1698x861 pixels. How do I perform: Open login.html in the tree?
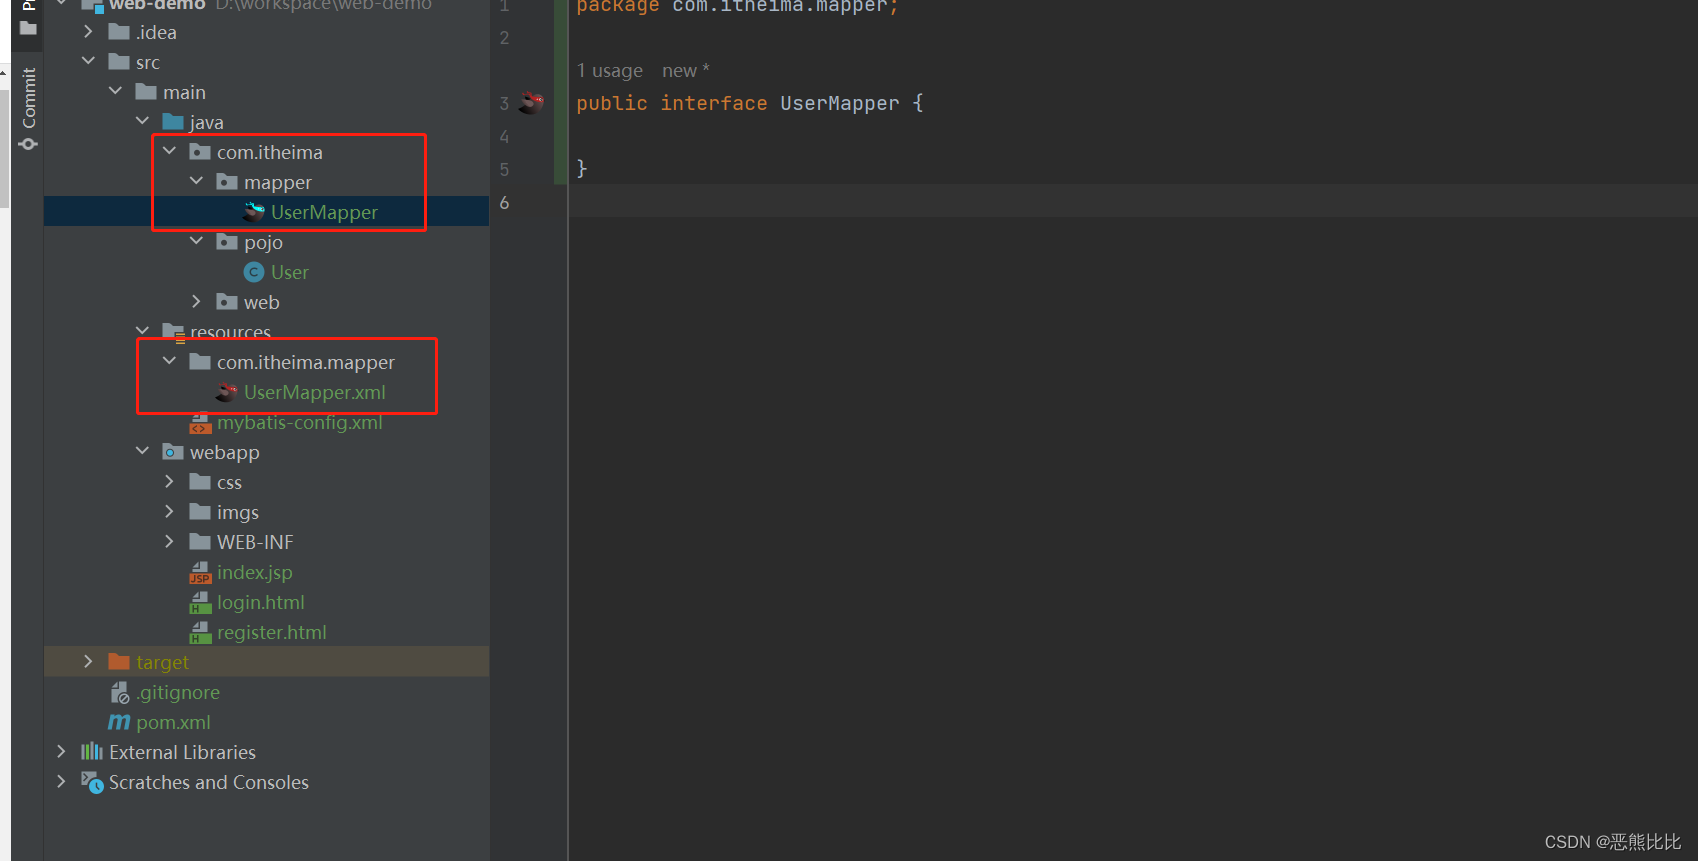coord(260,602)
